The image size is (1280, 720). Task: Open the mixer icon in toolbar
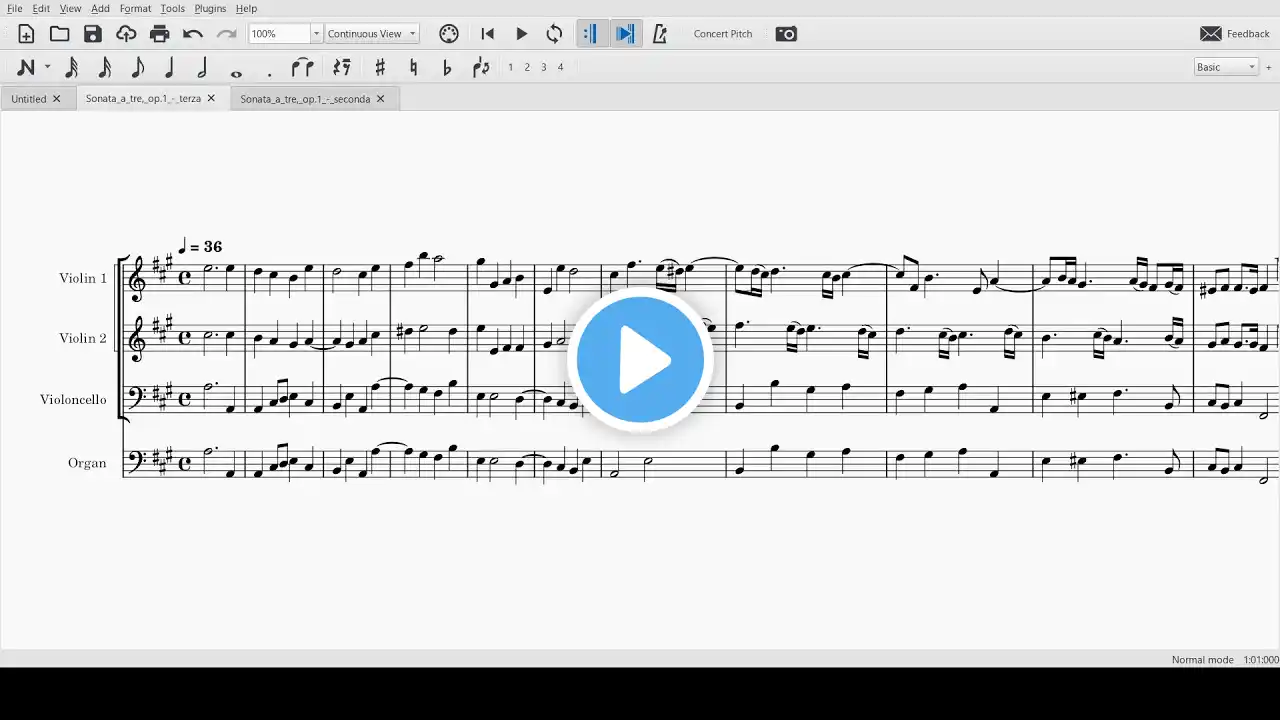(x=449, y=34)
